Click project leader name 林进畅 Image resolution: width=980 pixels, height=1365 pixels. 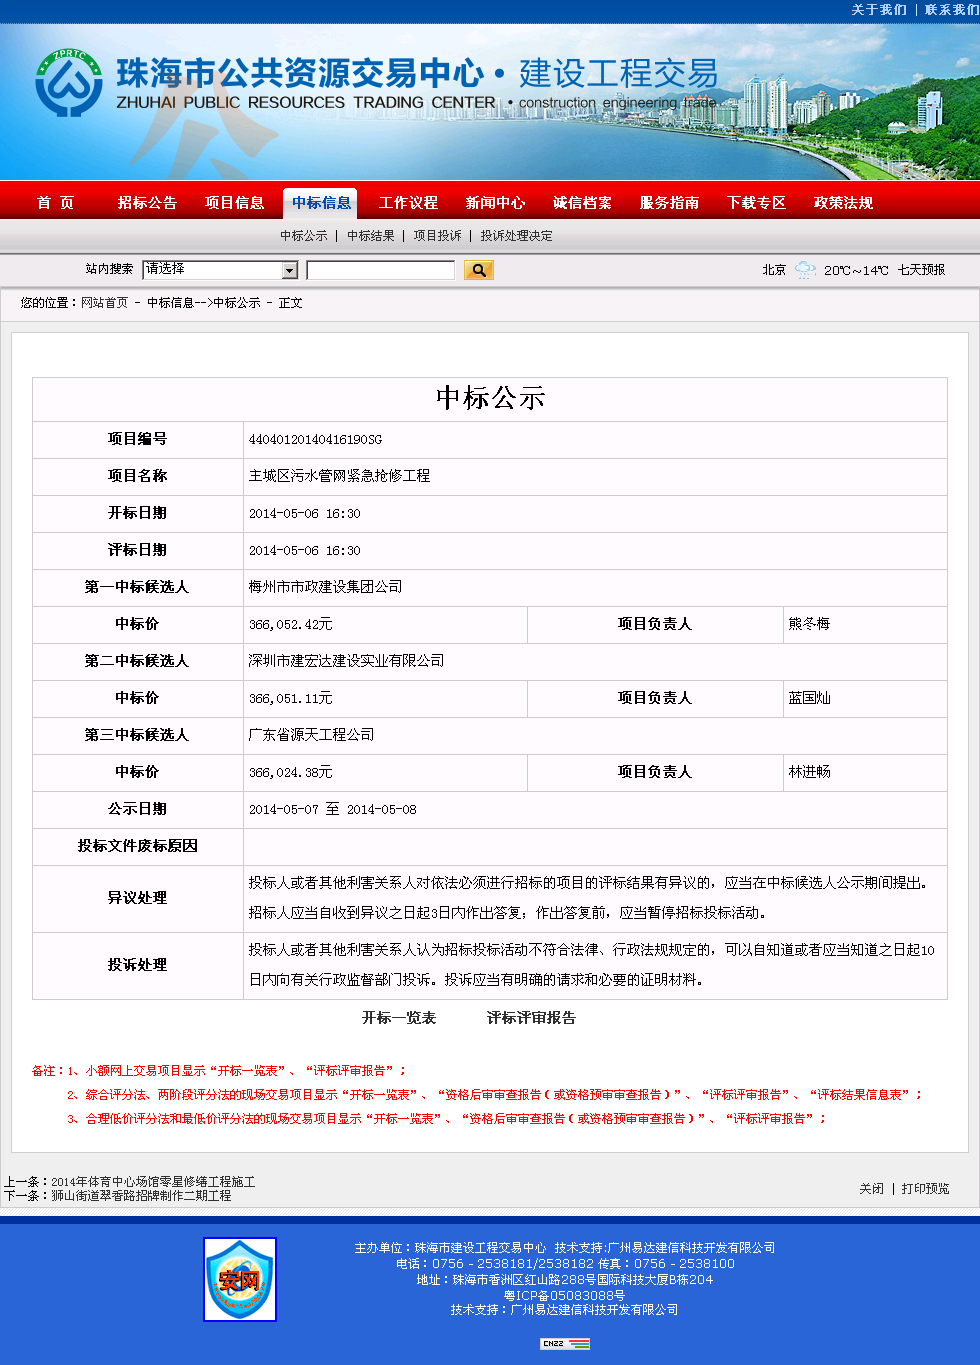click(809, 772)
